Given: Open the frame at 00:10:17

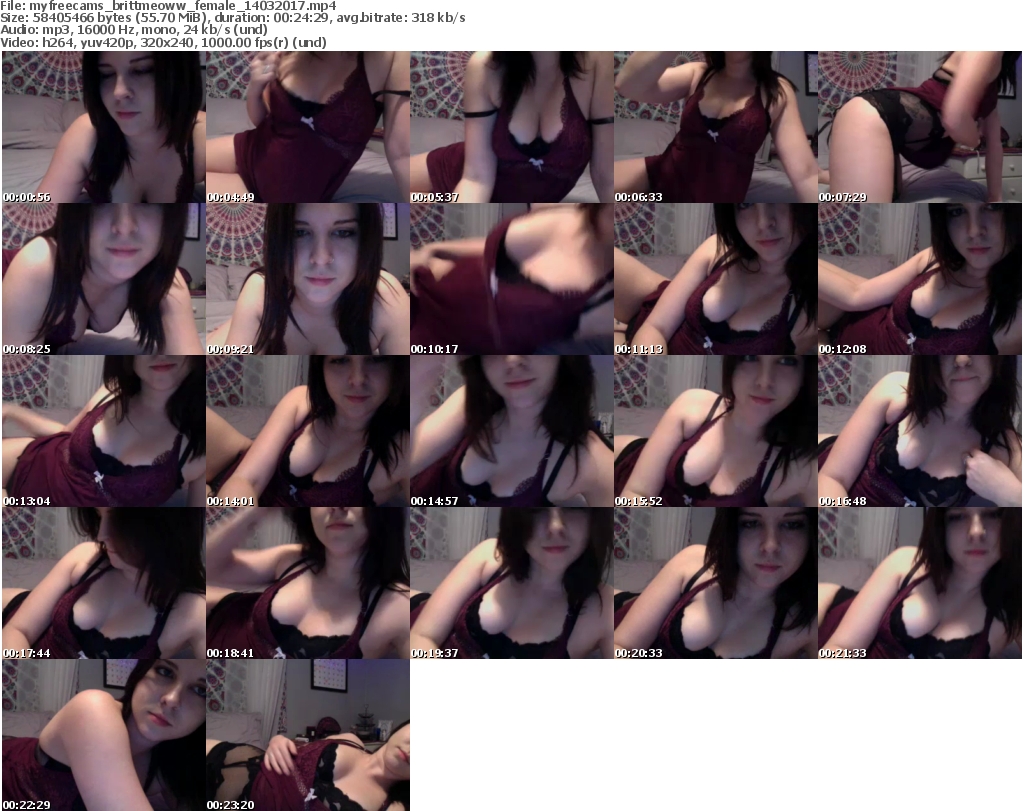Looking at the screenshot, I should click(511, 279).
